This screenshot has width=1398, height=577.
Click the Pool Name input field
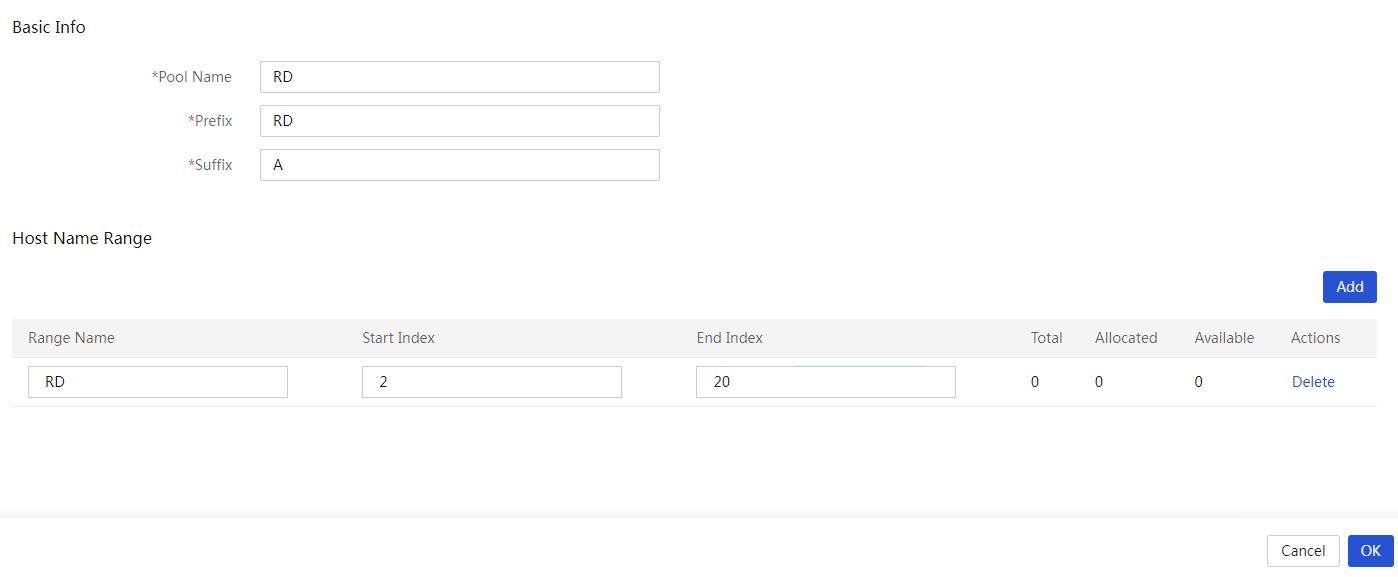[x=460, y=77]
